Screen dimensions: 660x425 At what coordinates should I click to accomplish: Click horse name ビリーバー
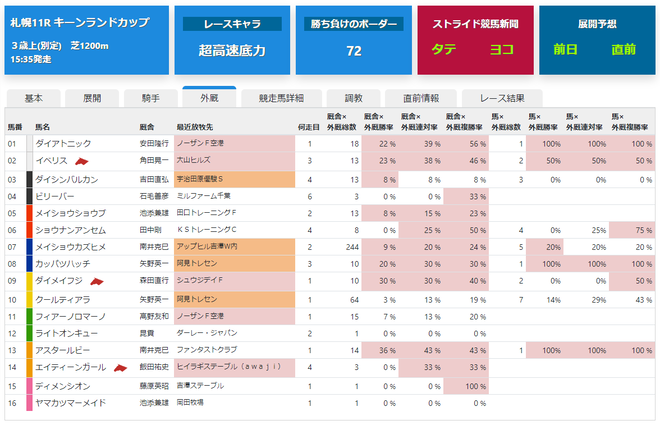coord(55,197)
